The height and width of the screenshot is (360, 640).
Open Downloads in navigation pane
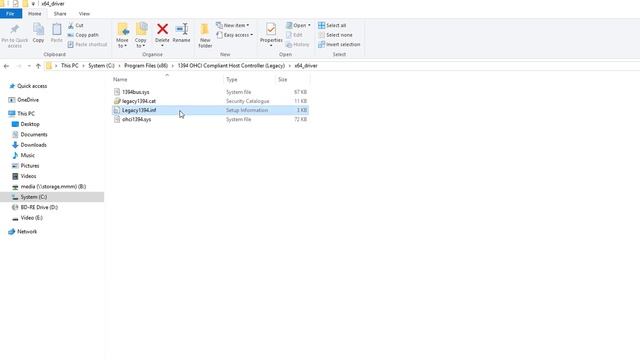point(33,145)
